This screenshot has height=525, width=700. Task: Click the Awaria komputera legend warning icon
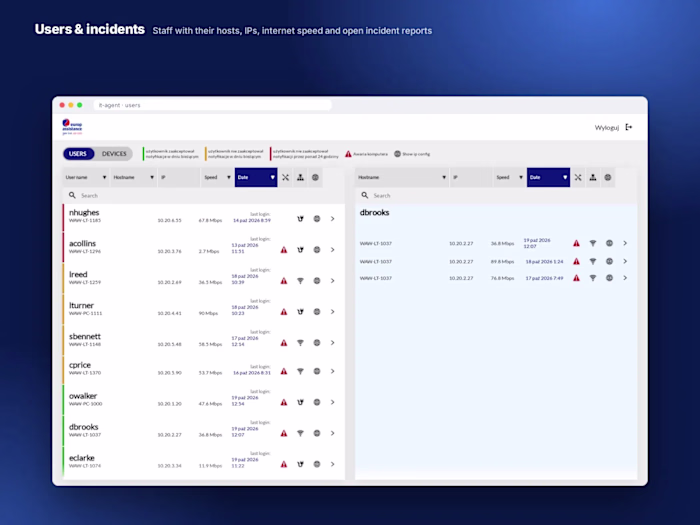coord(348,154)
